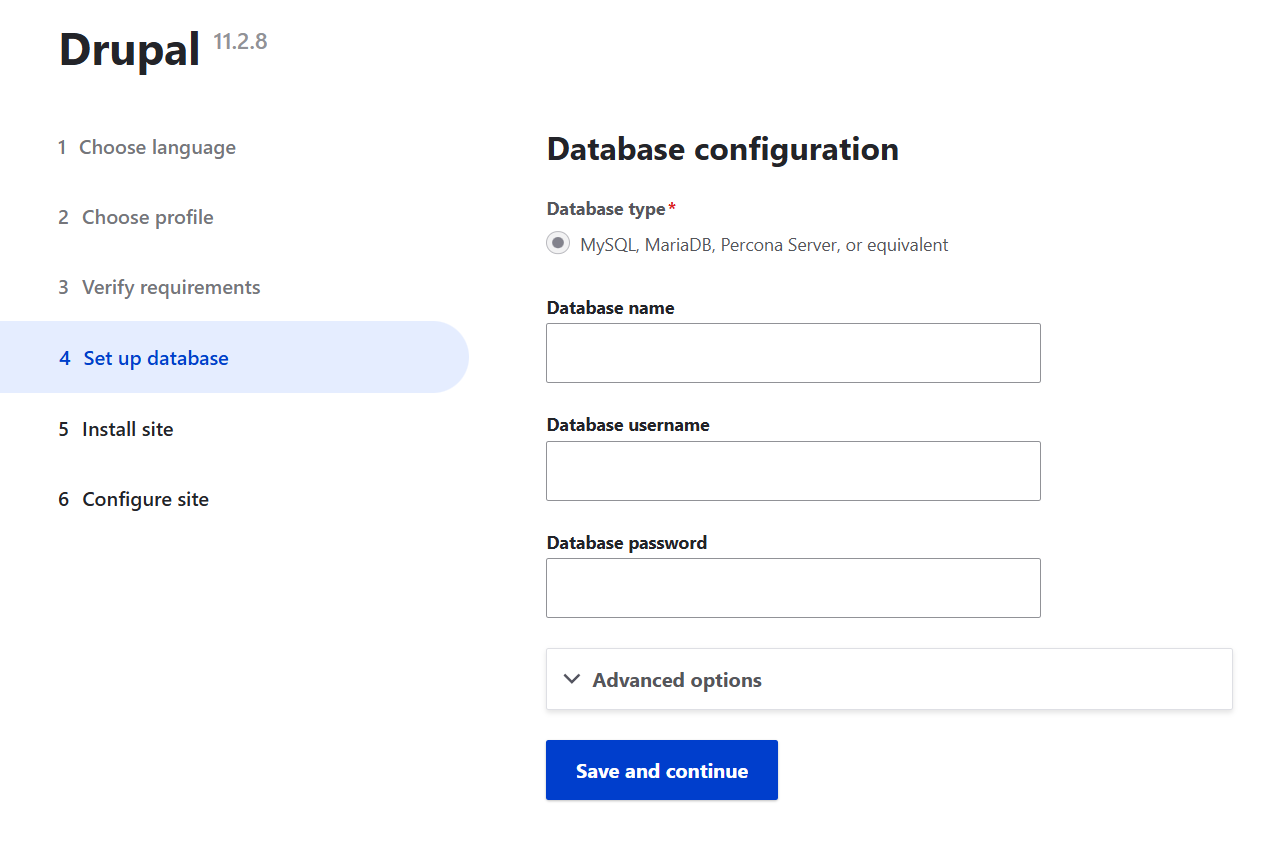Expand the Advanced options chevron
This screenshot has height=860, width=1270.
point(572,679)
